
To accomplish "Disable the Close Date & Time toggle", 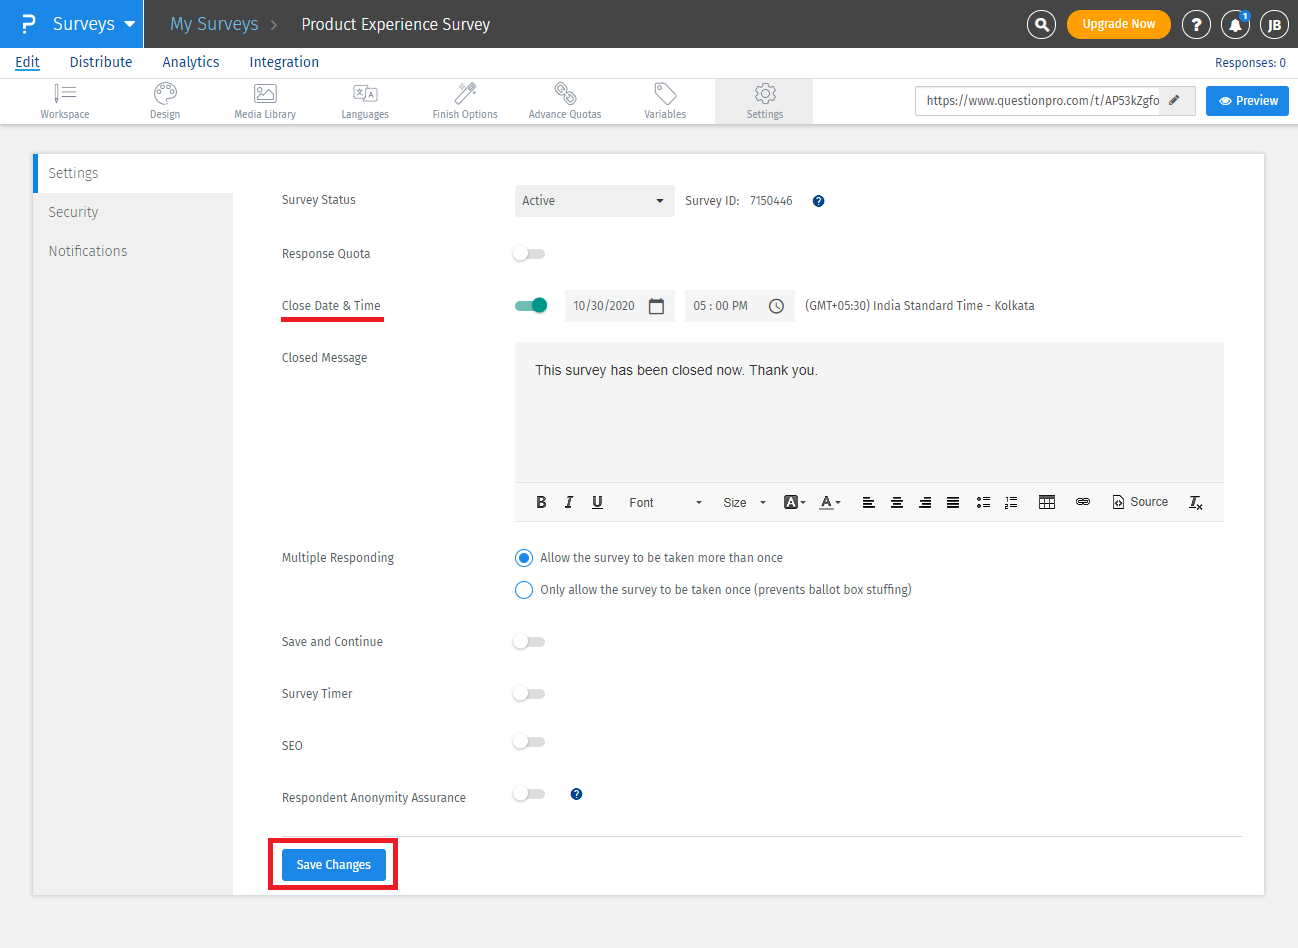I will coord(531,305).
